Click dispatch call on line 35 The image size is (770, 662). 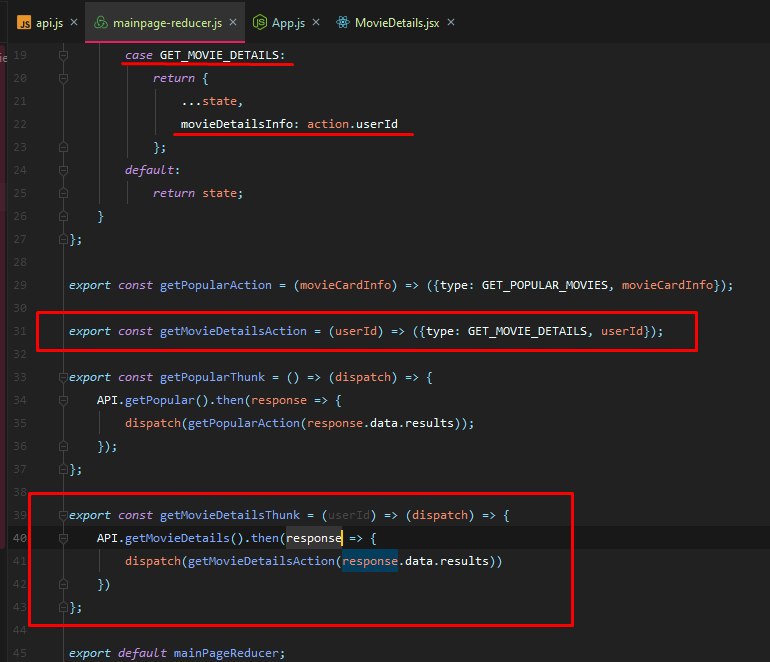(x=153, y=423)
